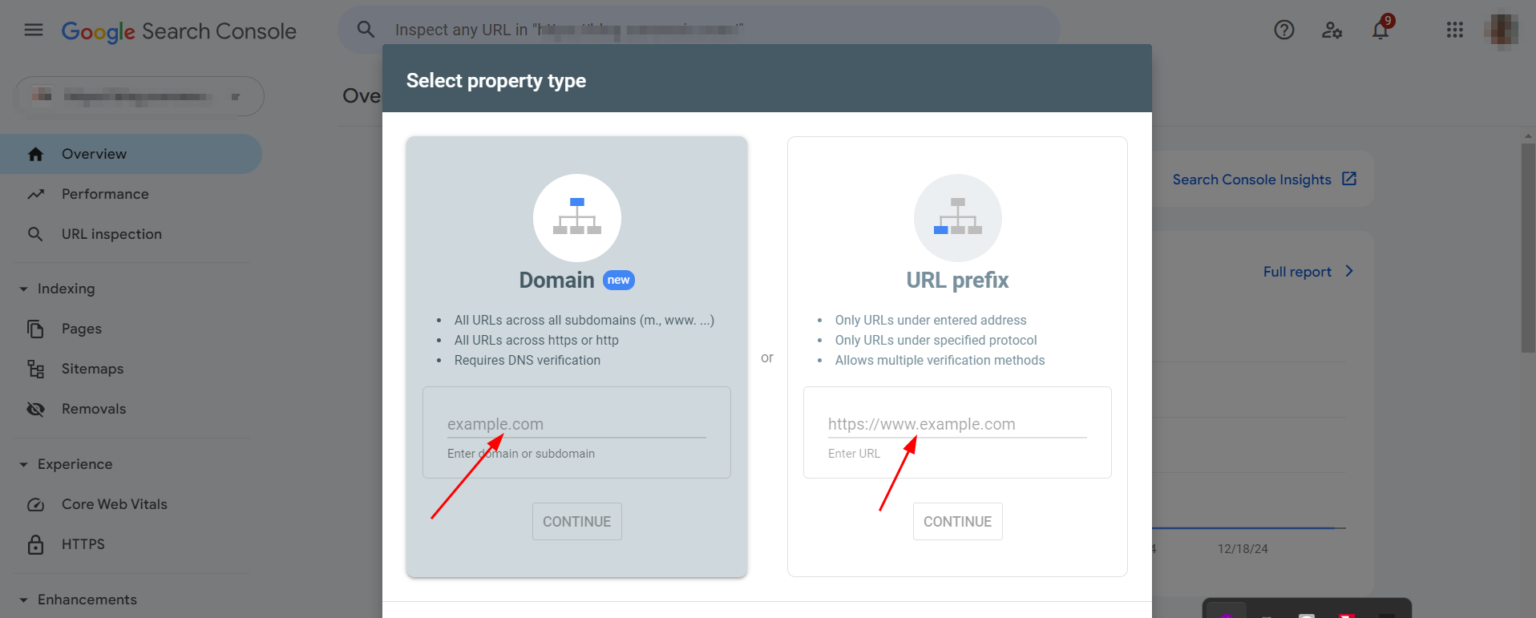Click Continue under the Domain card
The width and height of the screenshot is (1536, 618).
coord(577,521)
